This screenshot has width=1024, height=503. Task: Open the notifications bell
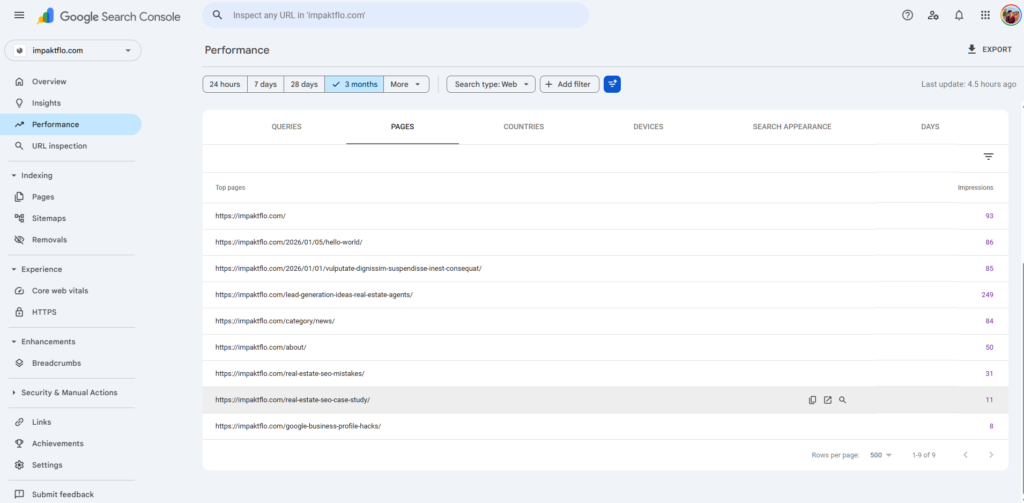pos(959,15)
